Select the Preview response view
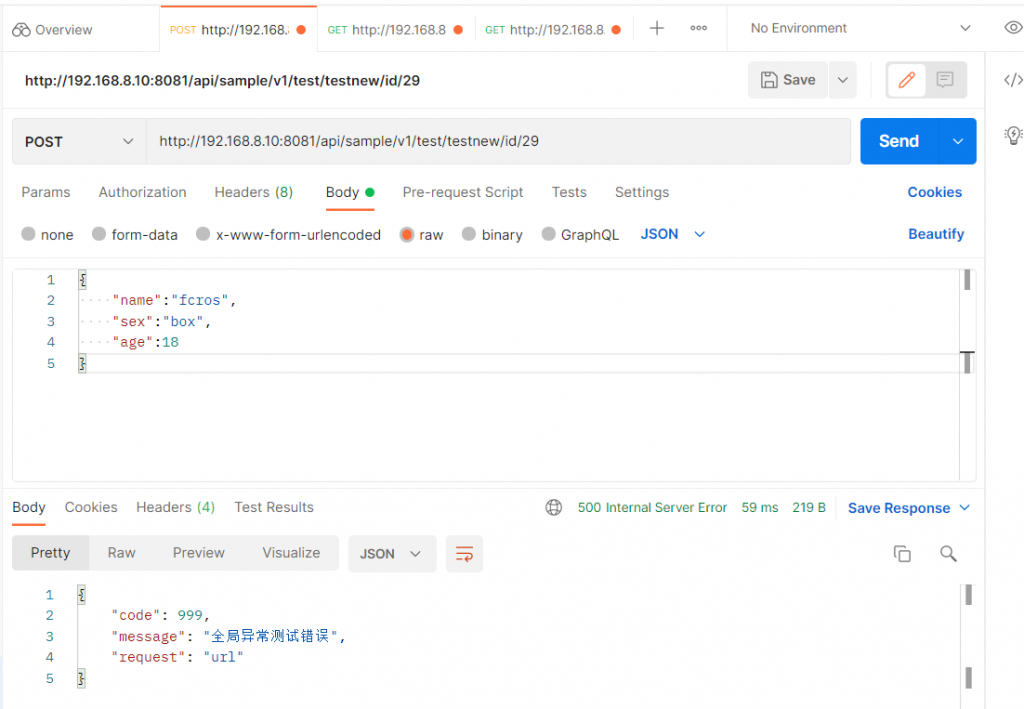1024x709 pixels. 199,553
